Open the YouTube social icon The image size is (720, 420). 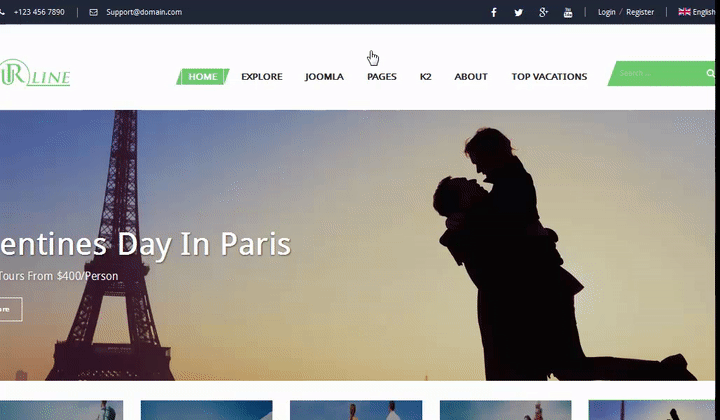568,12
